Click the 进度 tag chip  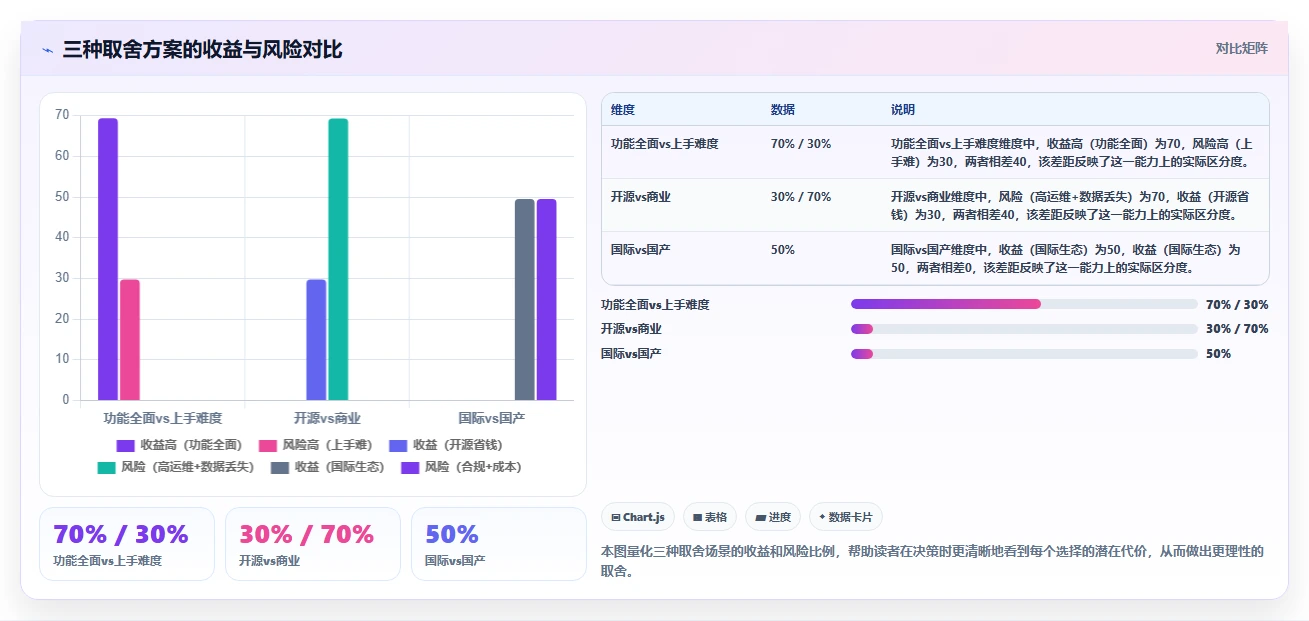pyautogui.click(x=773, y=517)
